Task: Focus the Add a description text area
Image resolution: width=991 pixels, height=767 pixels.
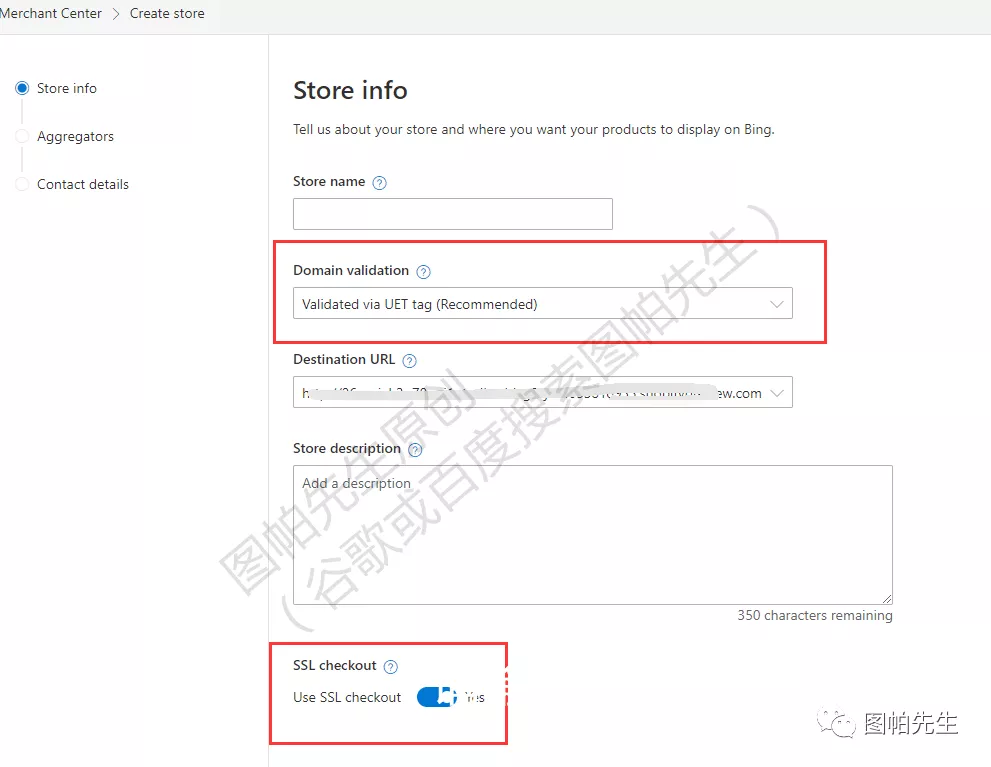Action: tap(592, 534)
